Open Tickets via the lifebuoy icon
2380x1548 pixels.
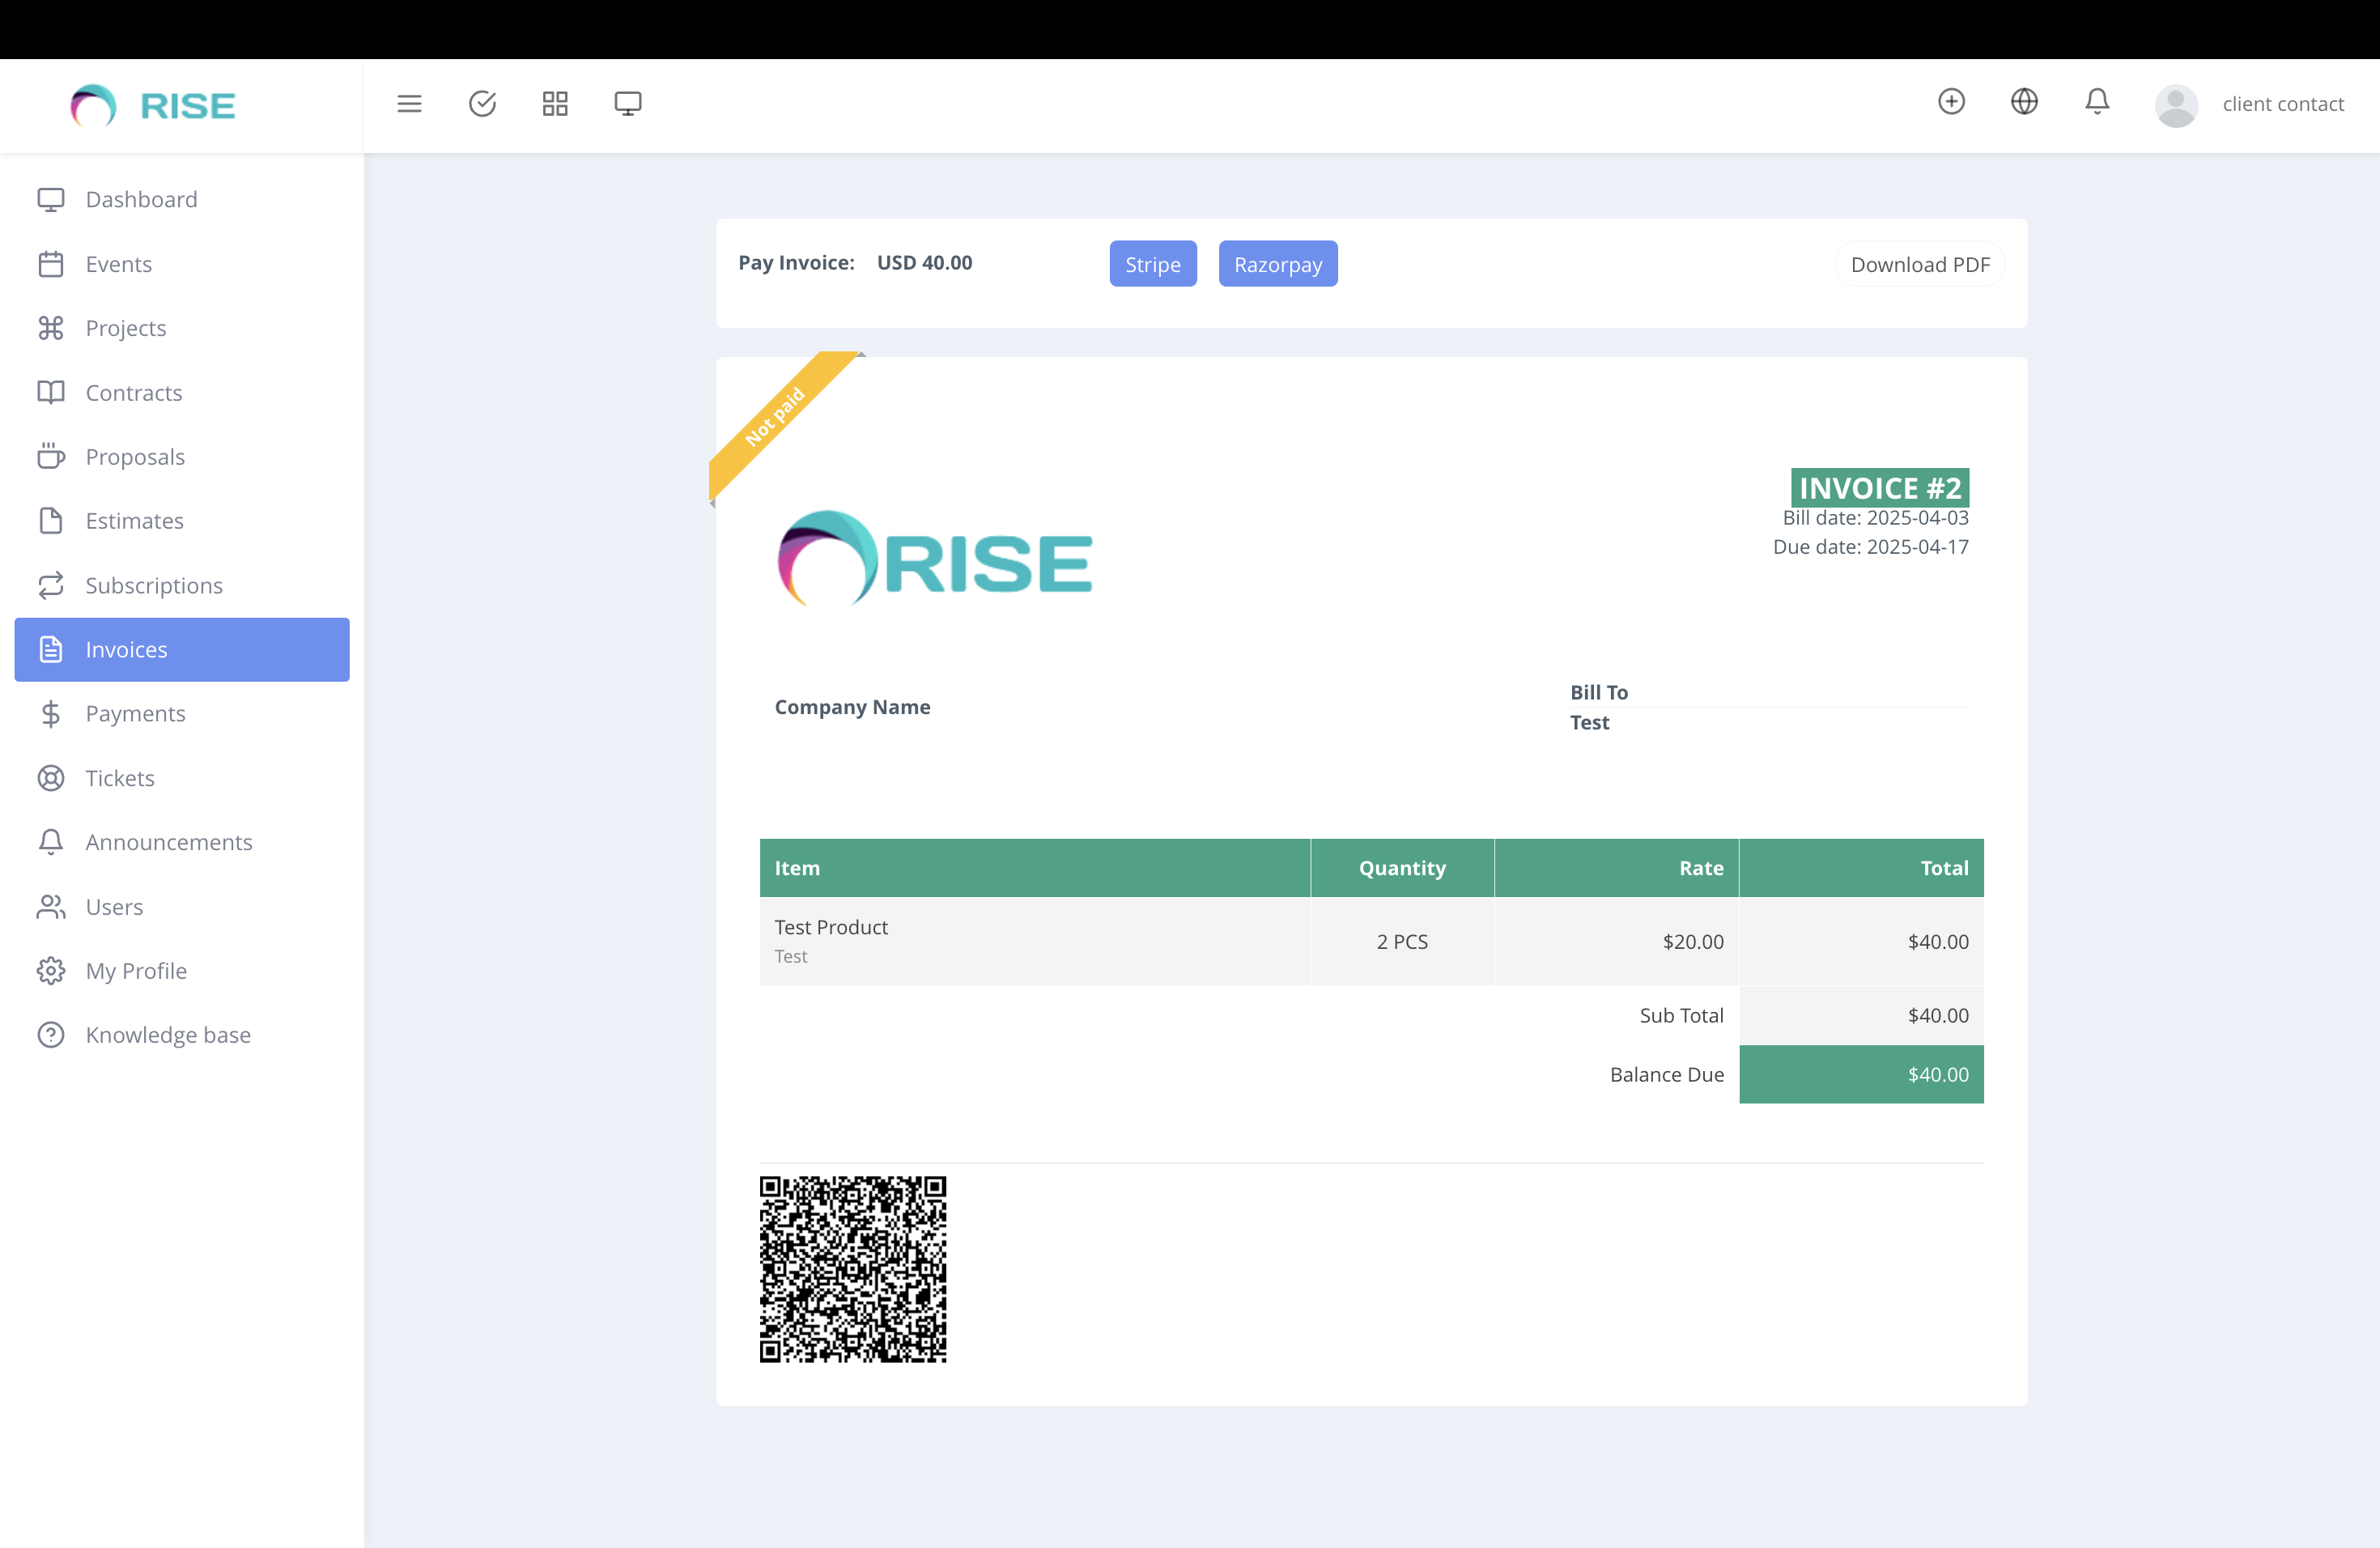click(52, 777)
